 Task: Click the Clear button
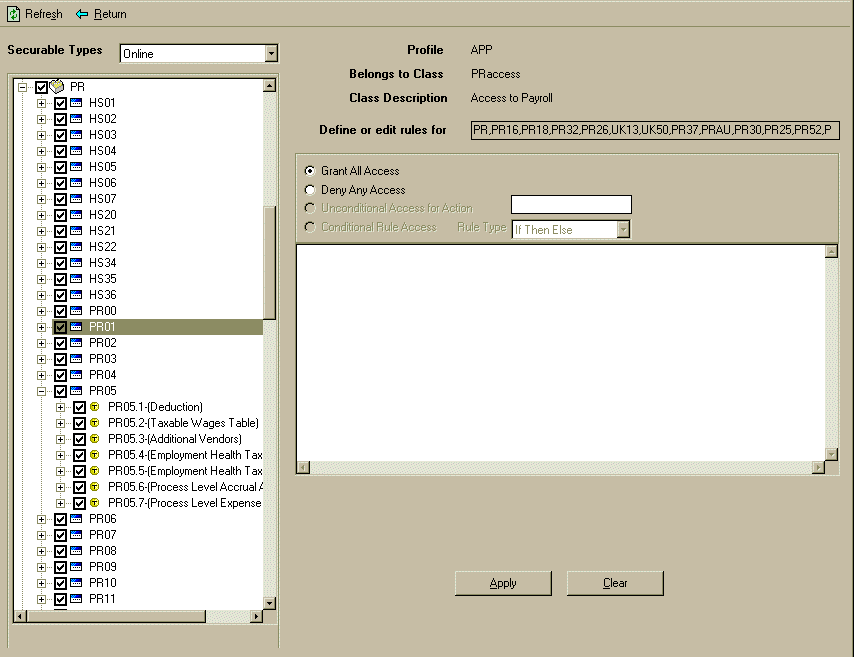(615, 583)
